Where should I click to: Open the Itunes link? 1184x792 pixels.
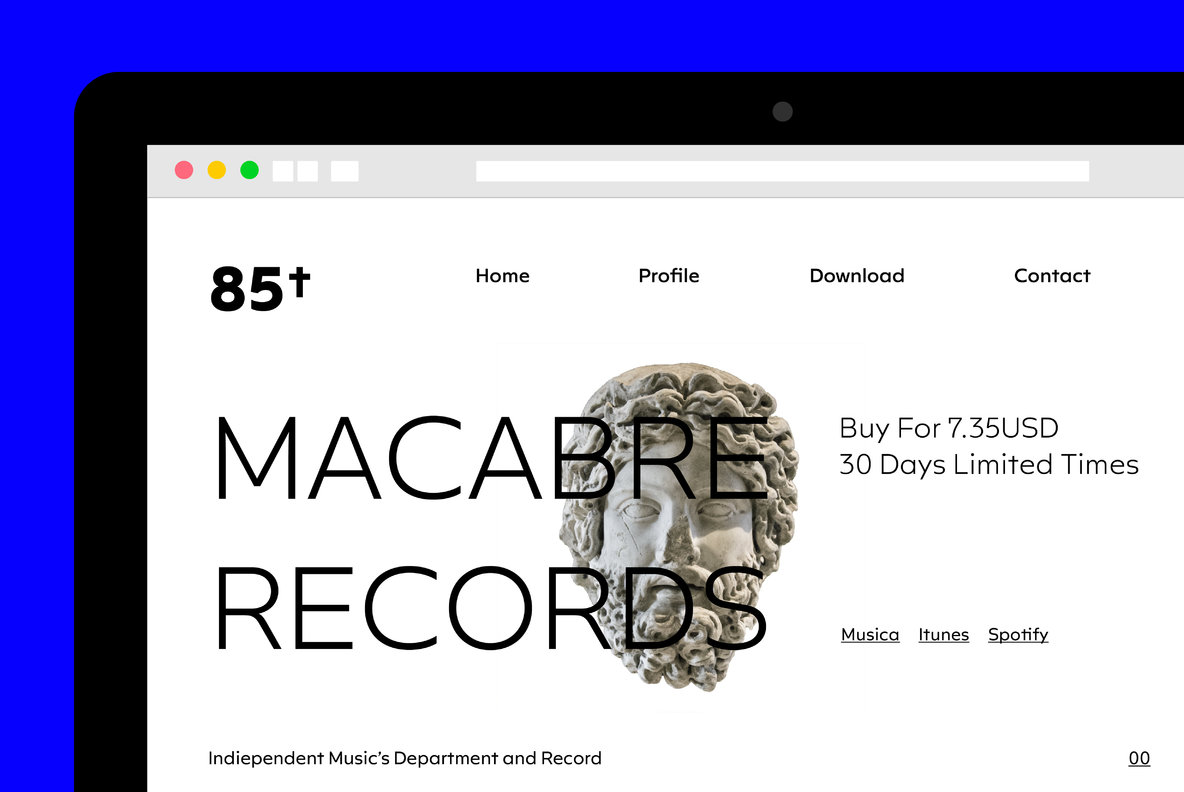[x=943, y=634]
